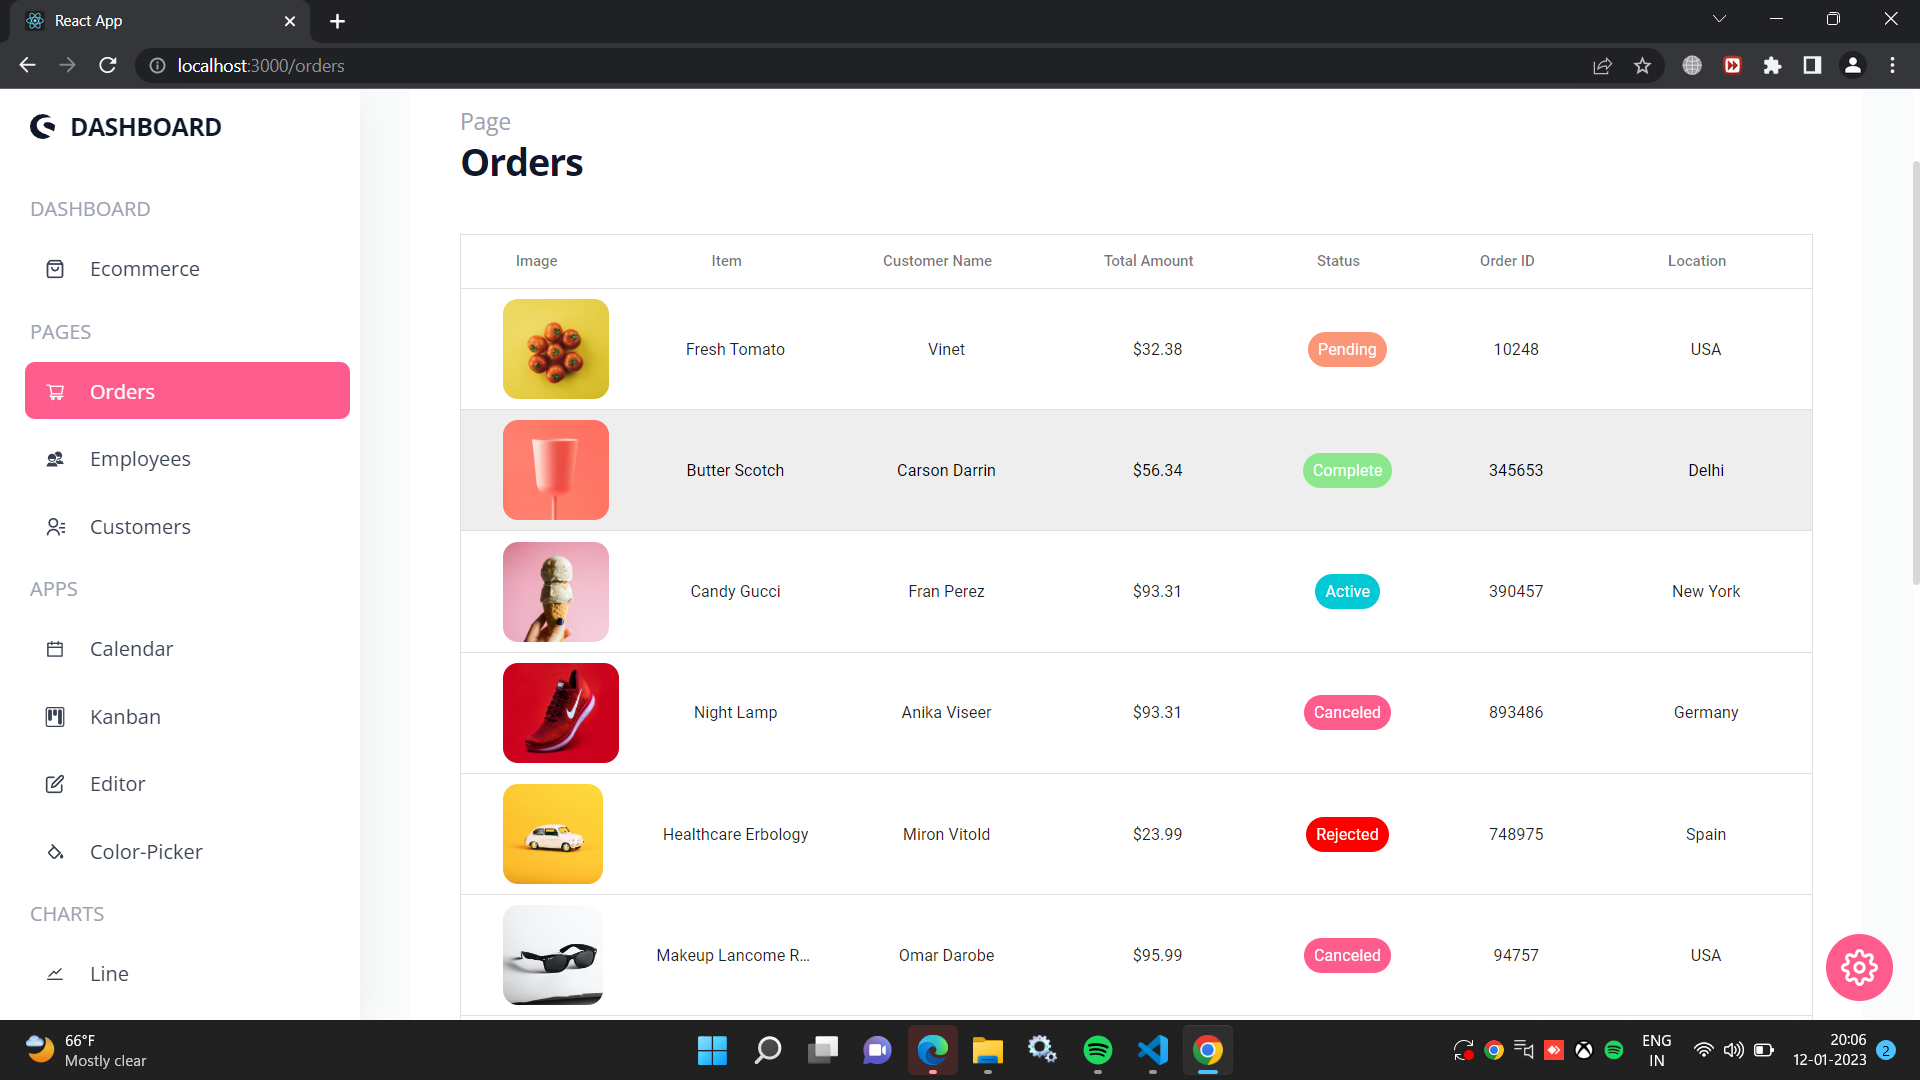This screenshot has width=1920, height=1080.
Task: Navigate back using the browser back button
Action: [26, 65]
